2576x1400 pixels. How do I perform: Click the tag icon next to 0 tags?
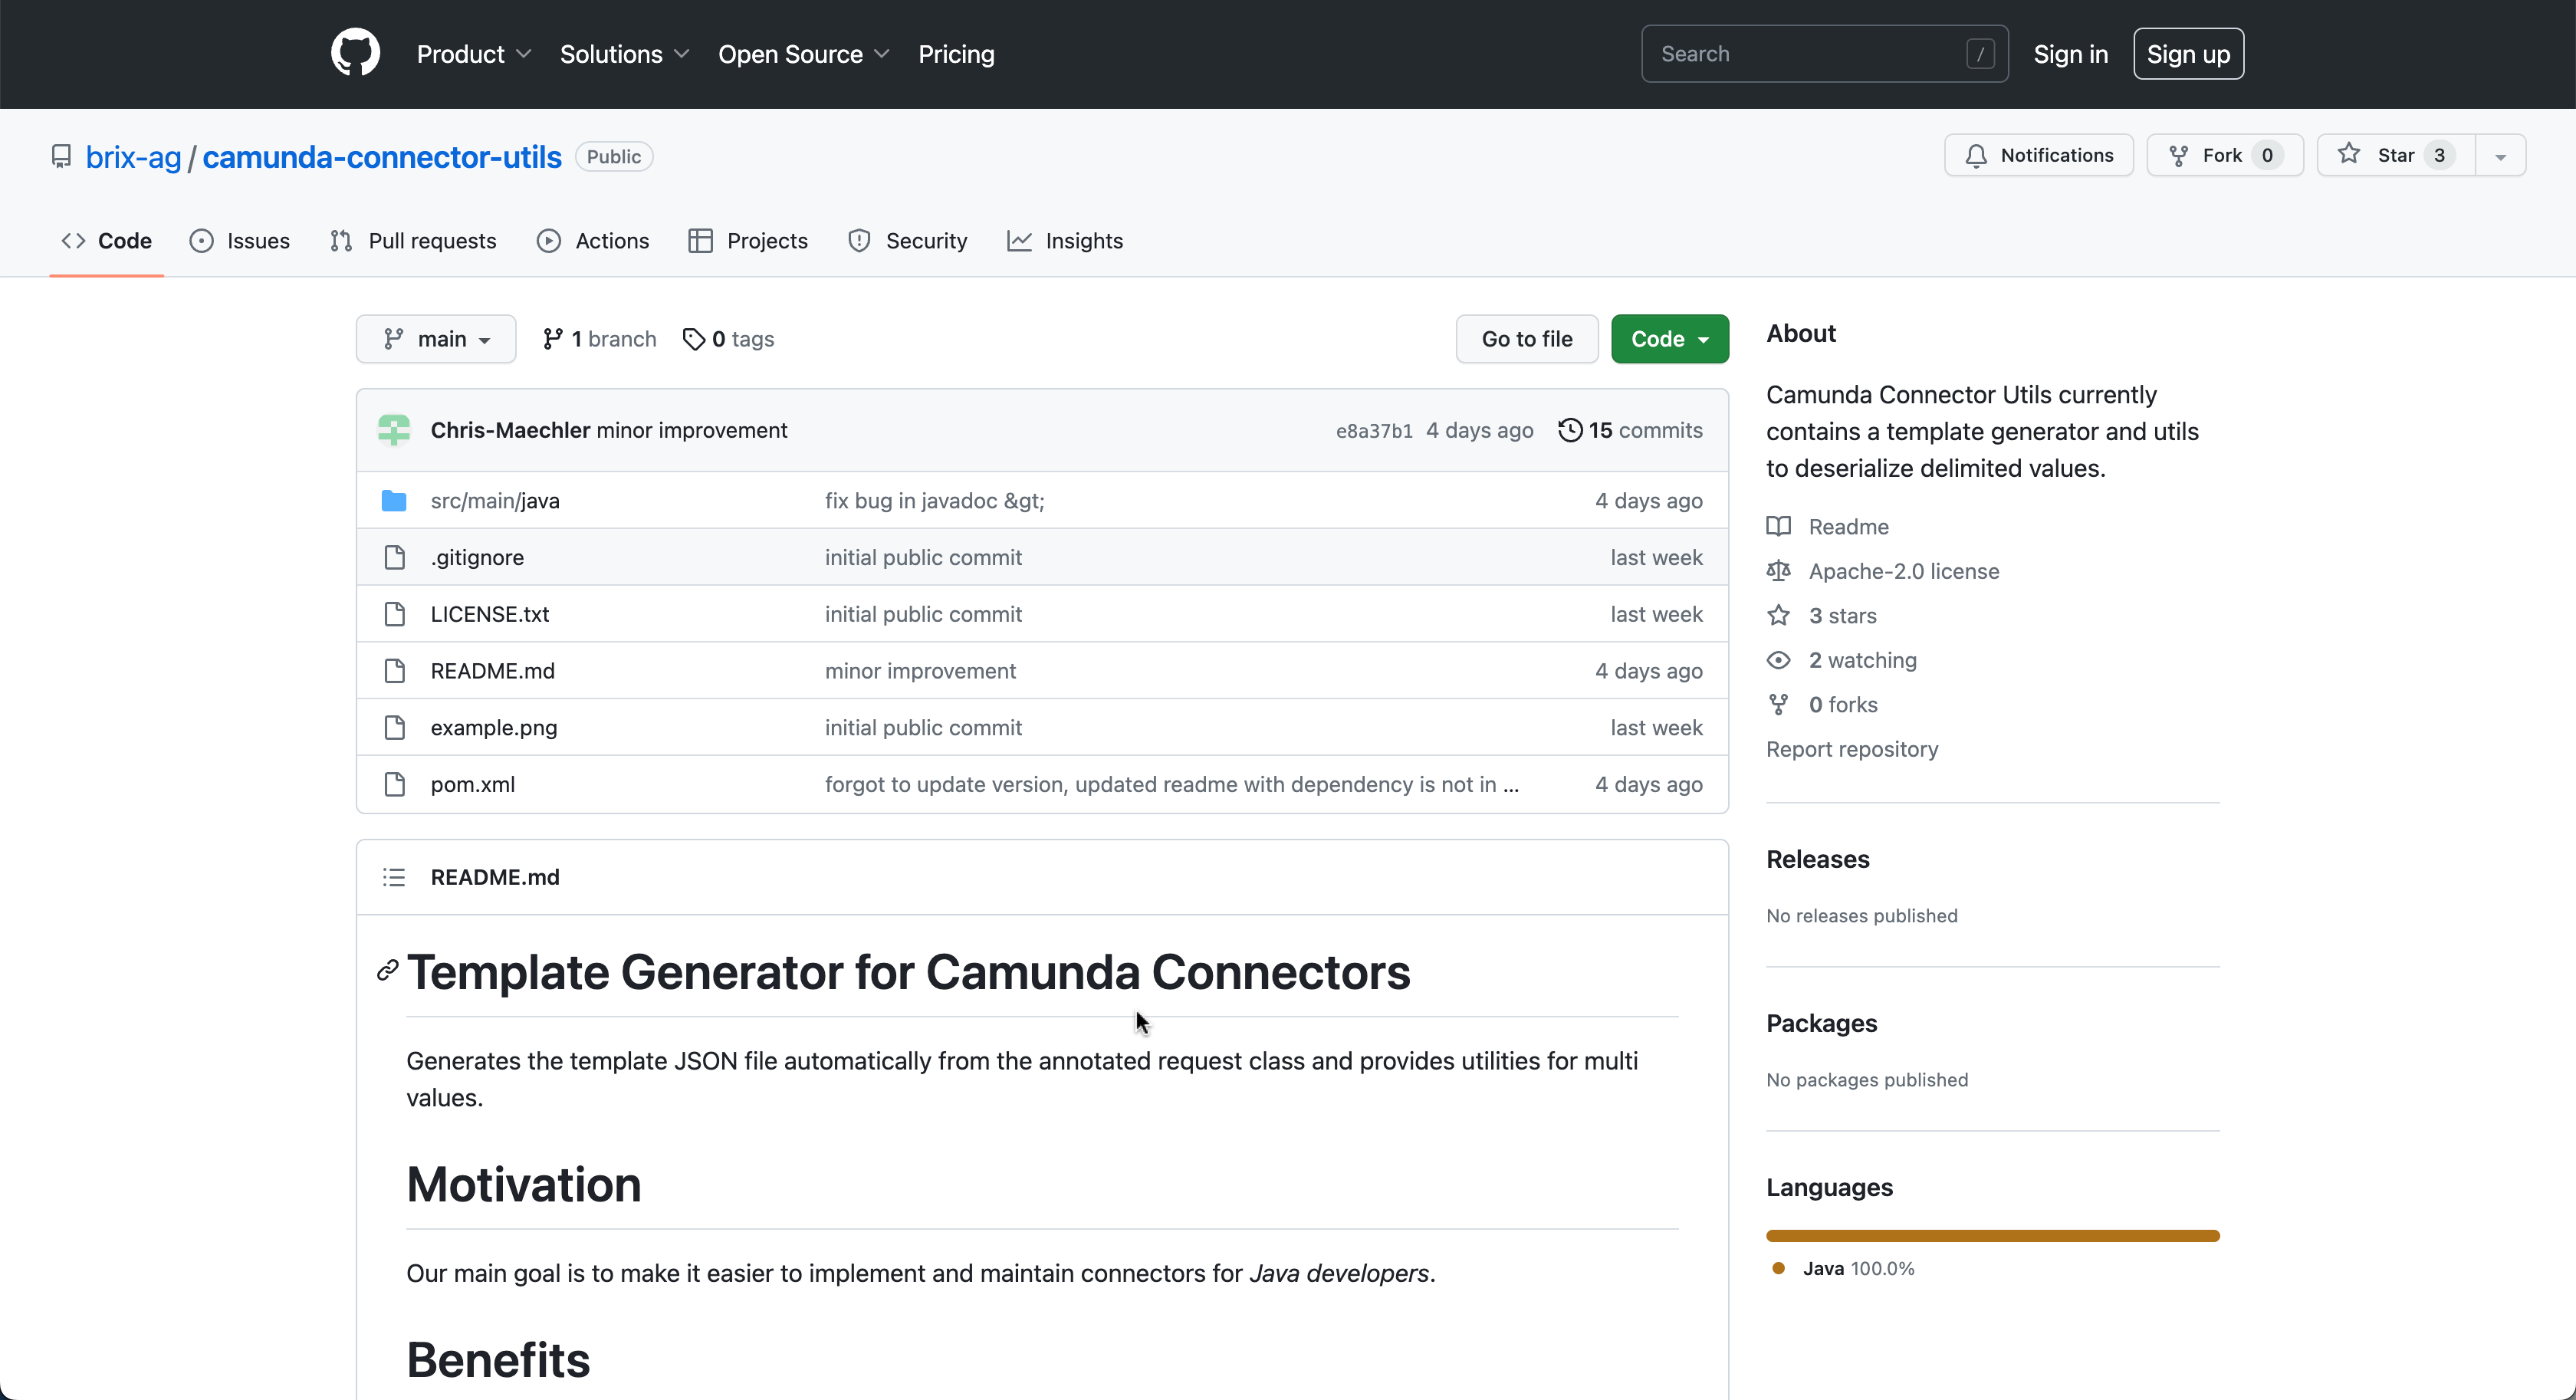694,340
